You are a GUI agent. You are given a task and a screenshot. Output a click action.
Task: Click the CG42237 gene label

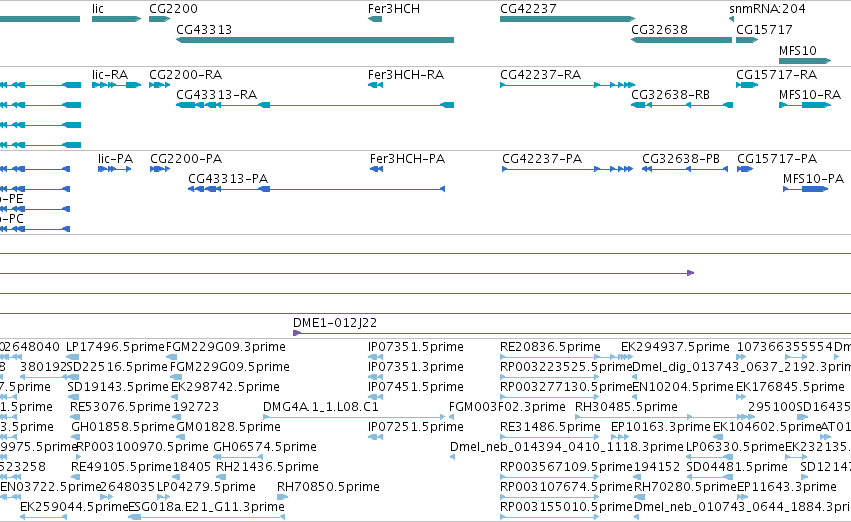coord(528,9)
